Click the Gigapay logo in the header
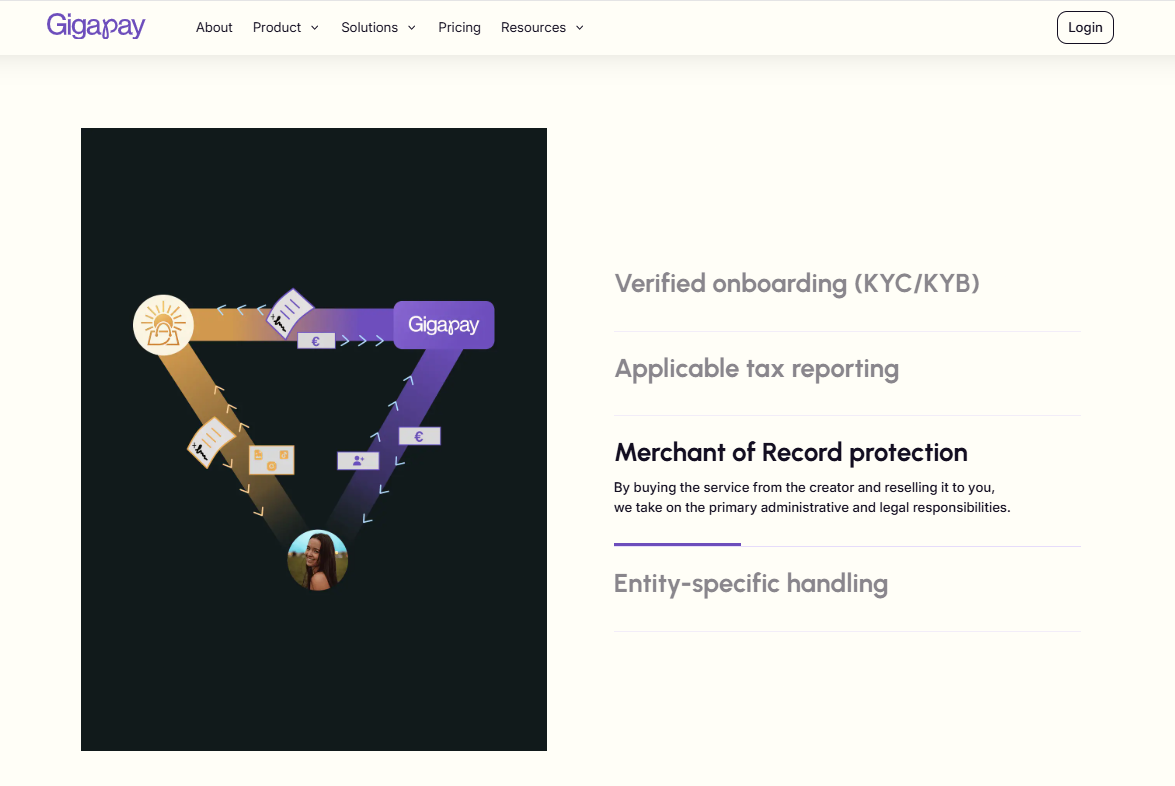The image size is (1175, 786). click(96, 26)
